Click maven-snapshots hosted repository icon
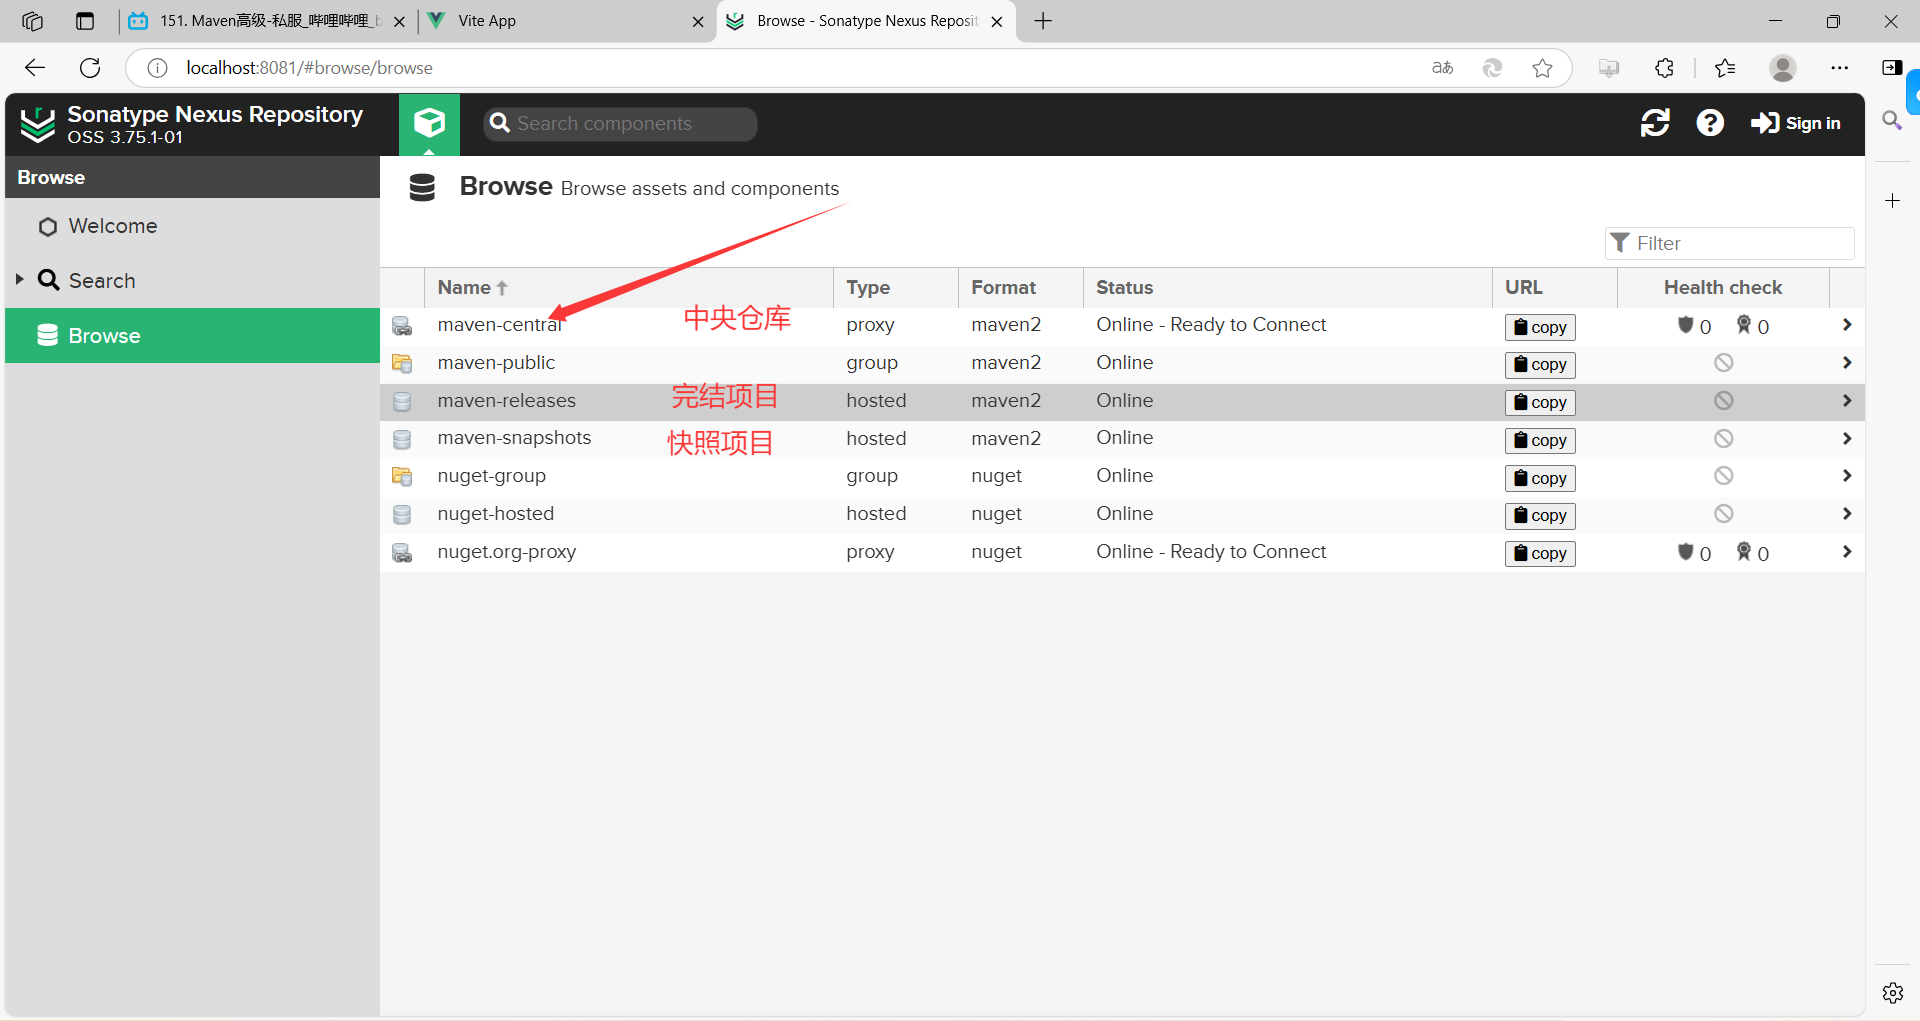This screenshot has height=1021, width=1920. pos(402,440)
